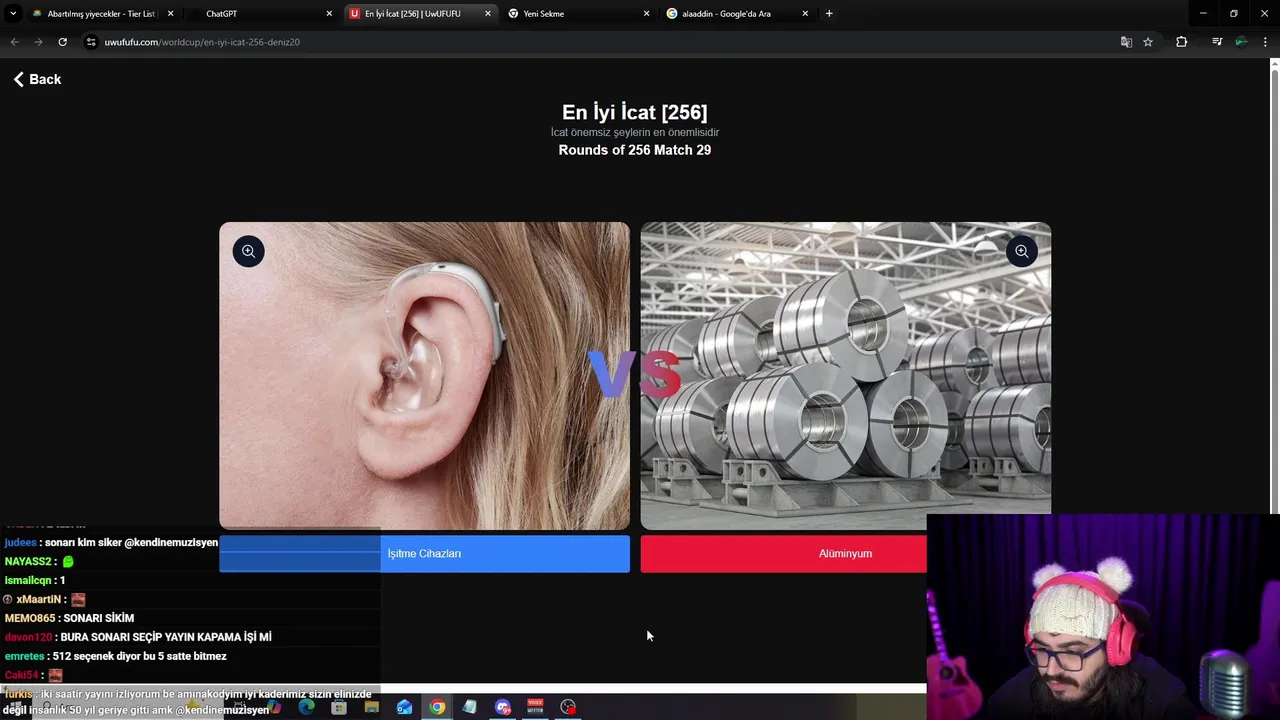Open File Explorer from the taskbar

tap(372, 707)
